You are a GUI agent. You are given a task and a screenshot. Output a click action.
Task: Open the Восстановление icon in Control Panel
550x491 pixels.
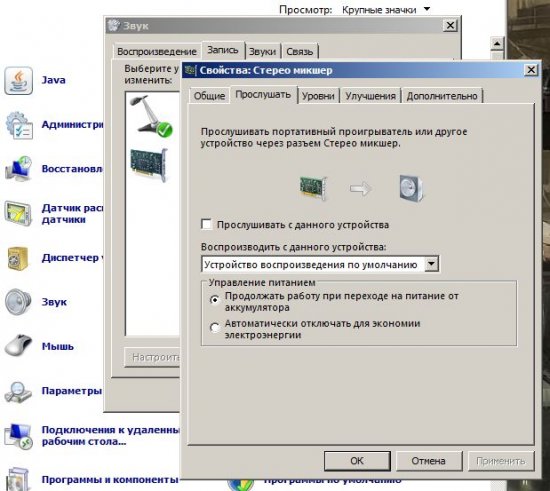pyautogui.click(x=19, y=169)
